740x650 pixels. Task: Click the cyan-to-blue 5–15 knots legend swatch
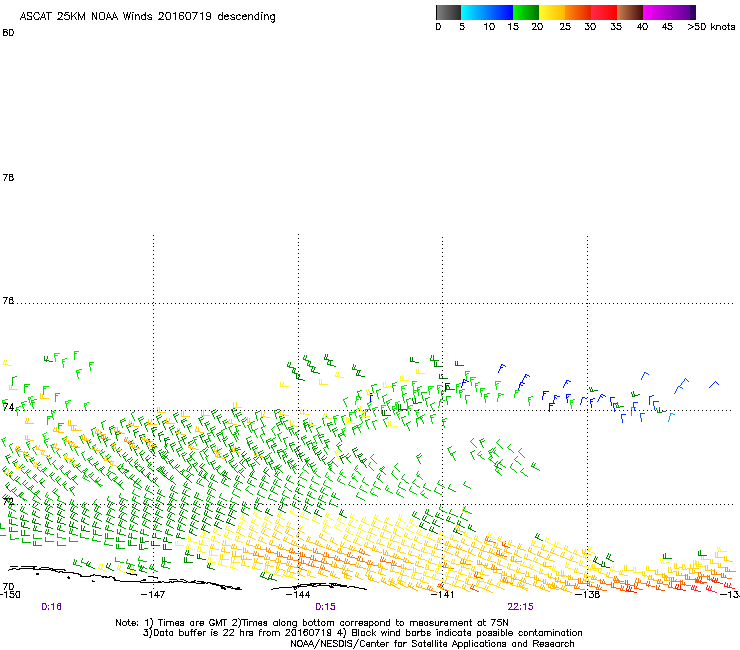click(x=487, y=12)
